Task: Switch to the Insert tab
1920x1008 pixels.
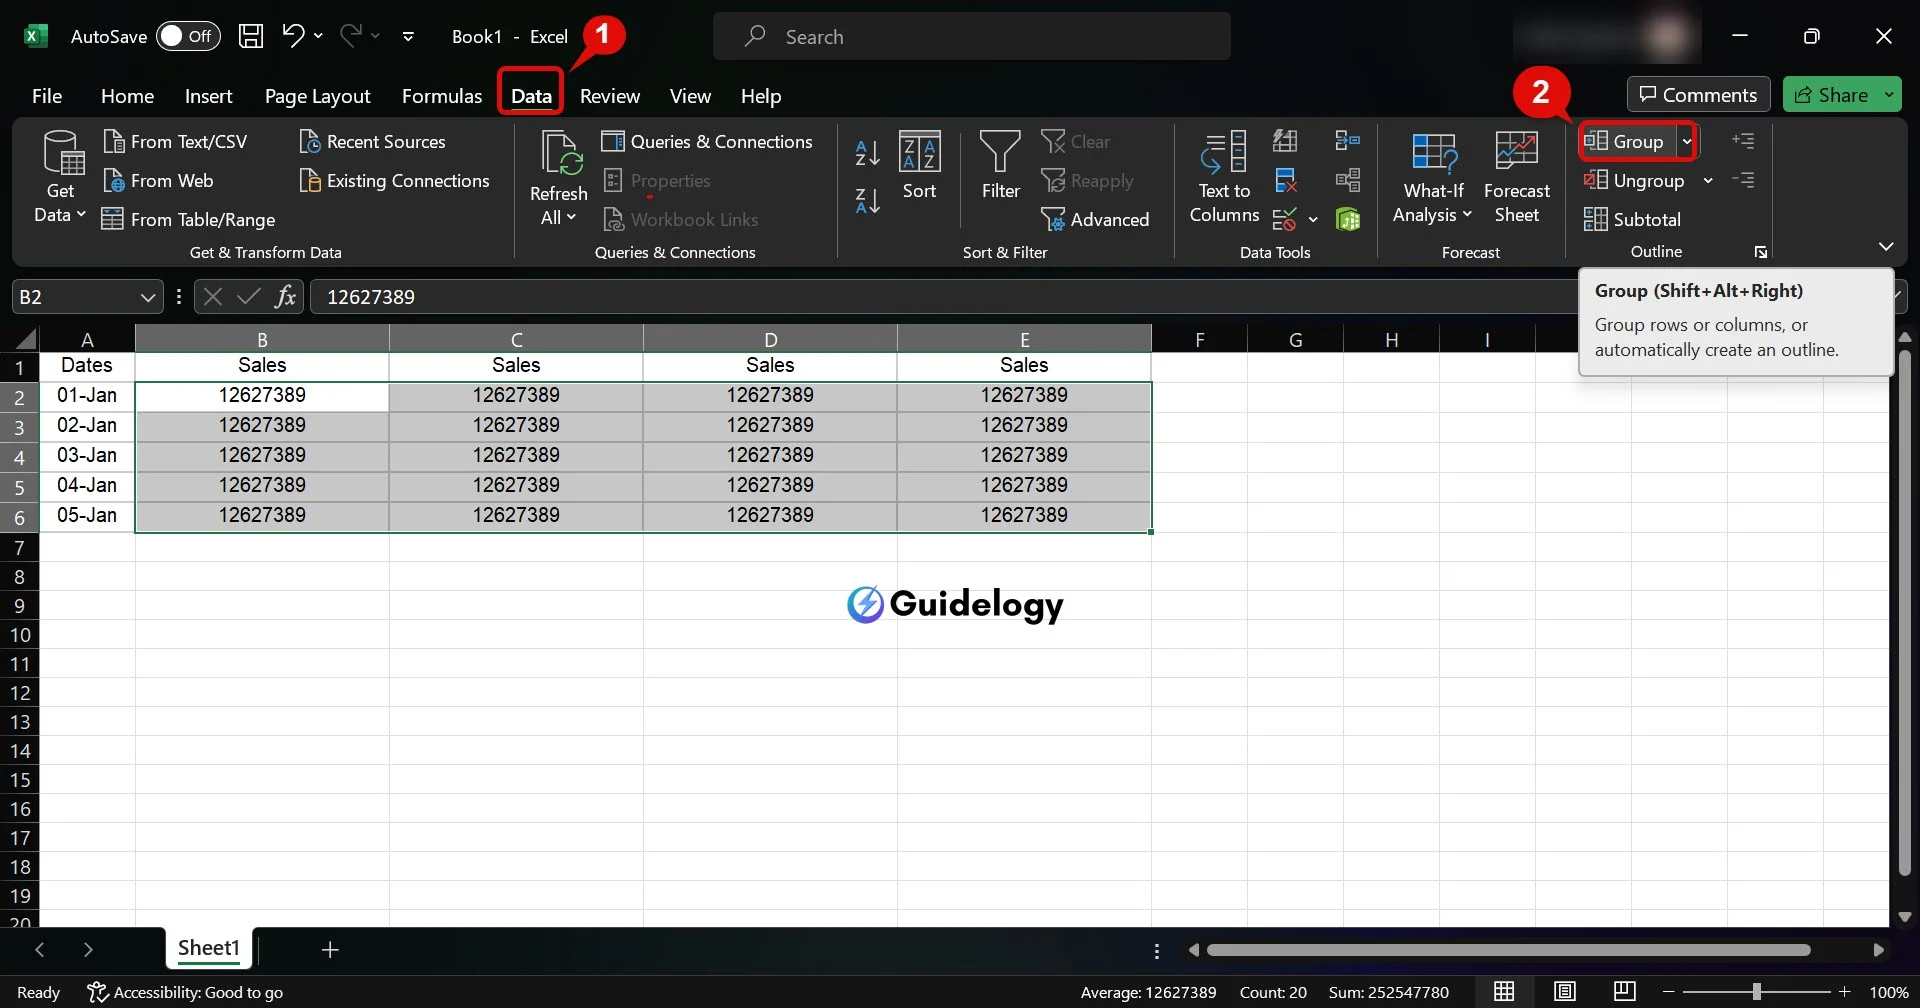Action: point(208,96)
